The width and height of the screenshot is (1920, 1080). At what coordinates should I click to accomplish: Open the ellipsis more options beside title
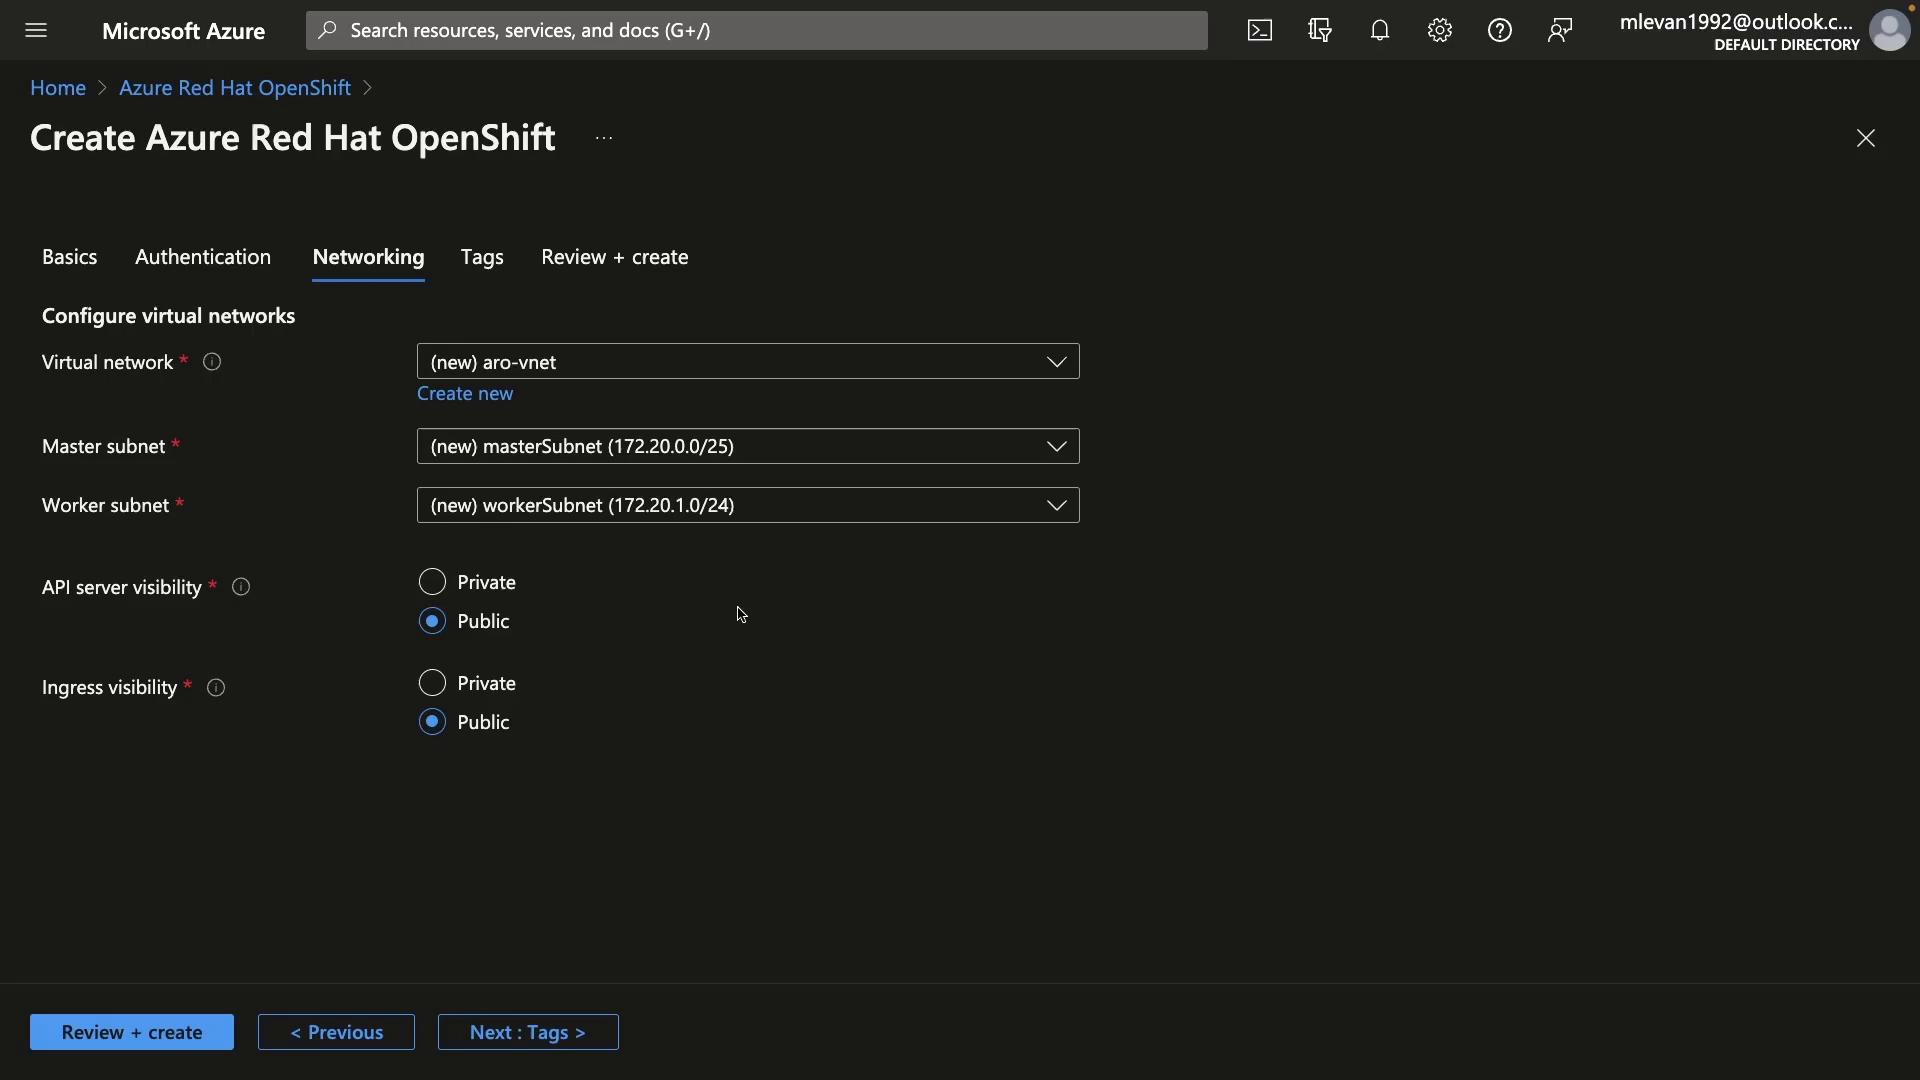pos(604,138)
